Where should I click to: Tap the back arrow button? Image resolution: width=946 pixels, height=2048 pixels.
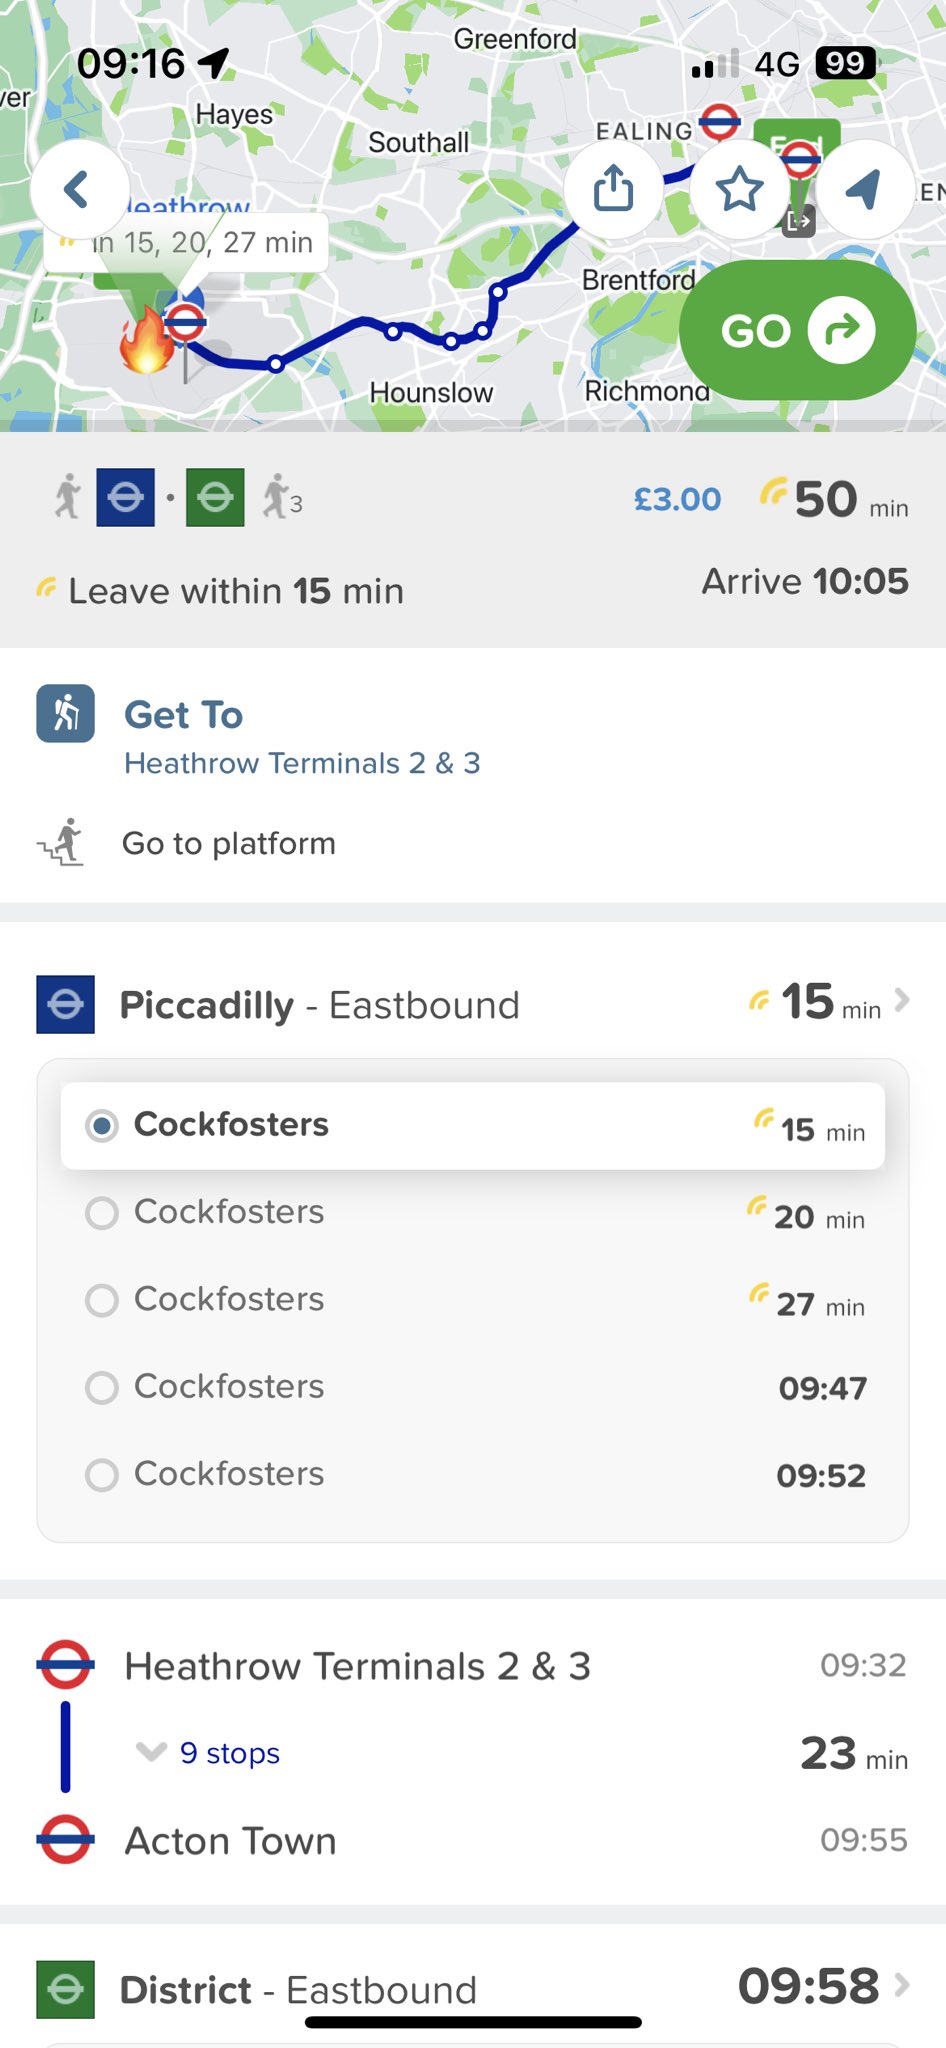tap(79, 189)
